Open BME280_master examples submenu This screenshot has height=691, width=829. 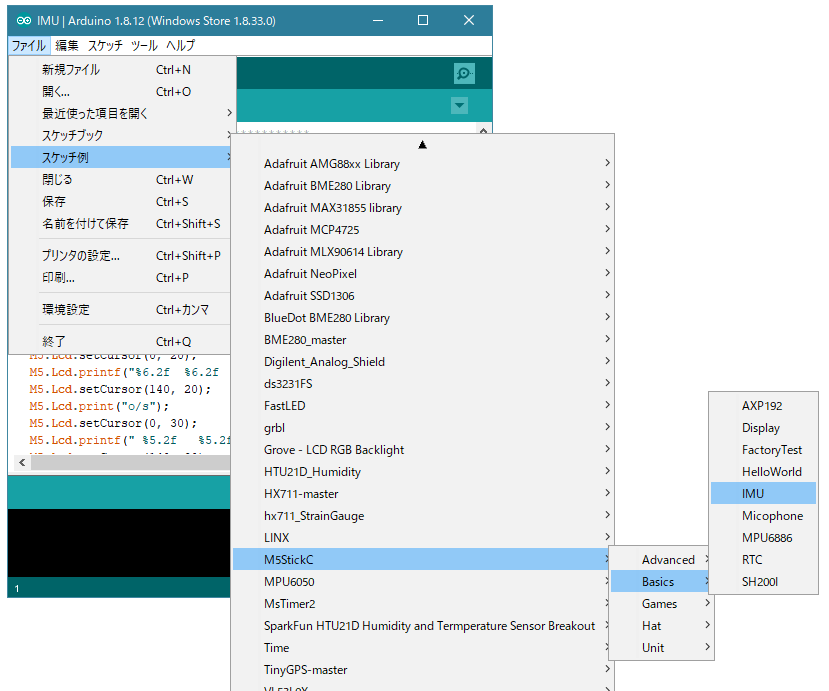pyautogui.click(x=423, y=340)
